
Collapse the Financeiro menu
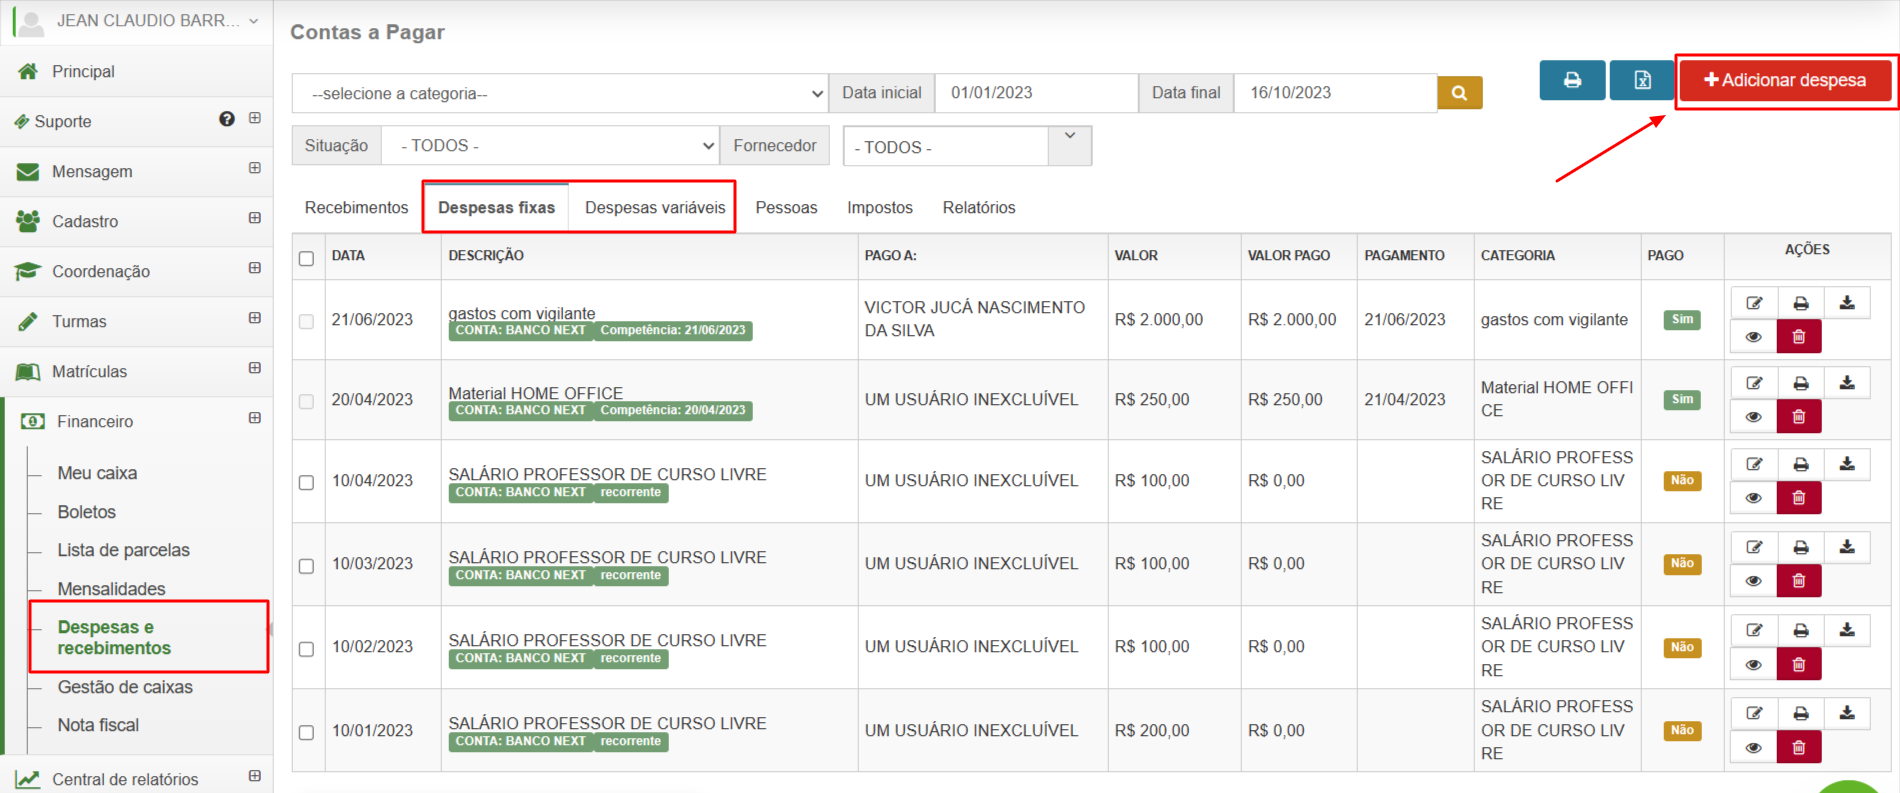pyautogui.click(x=255, y=418)
